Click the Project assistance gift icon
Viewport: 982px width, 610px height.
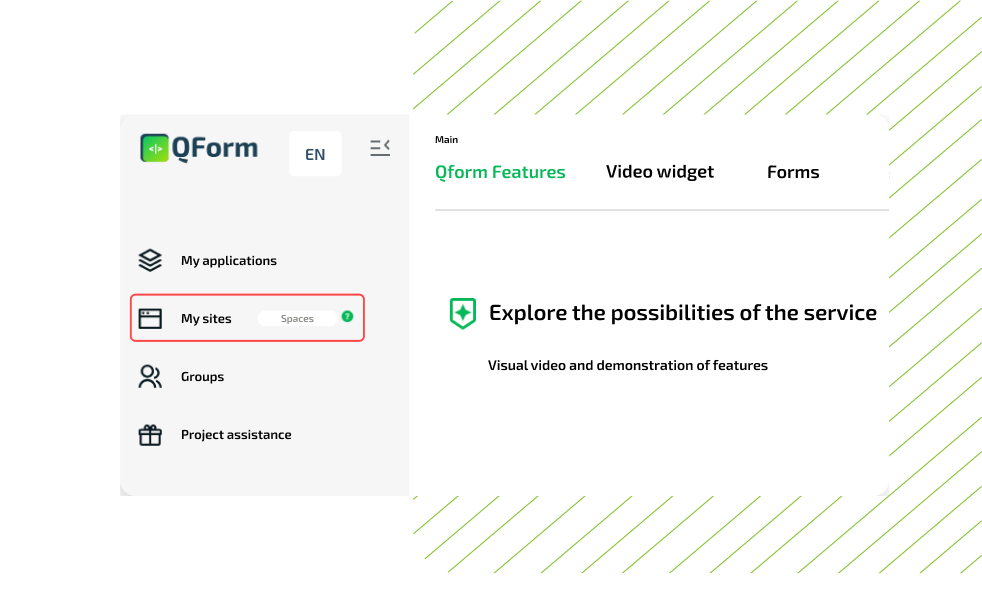click(150, 435)
